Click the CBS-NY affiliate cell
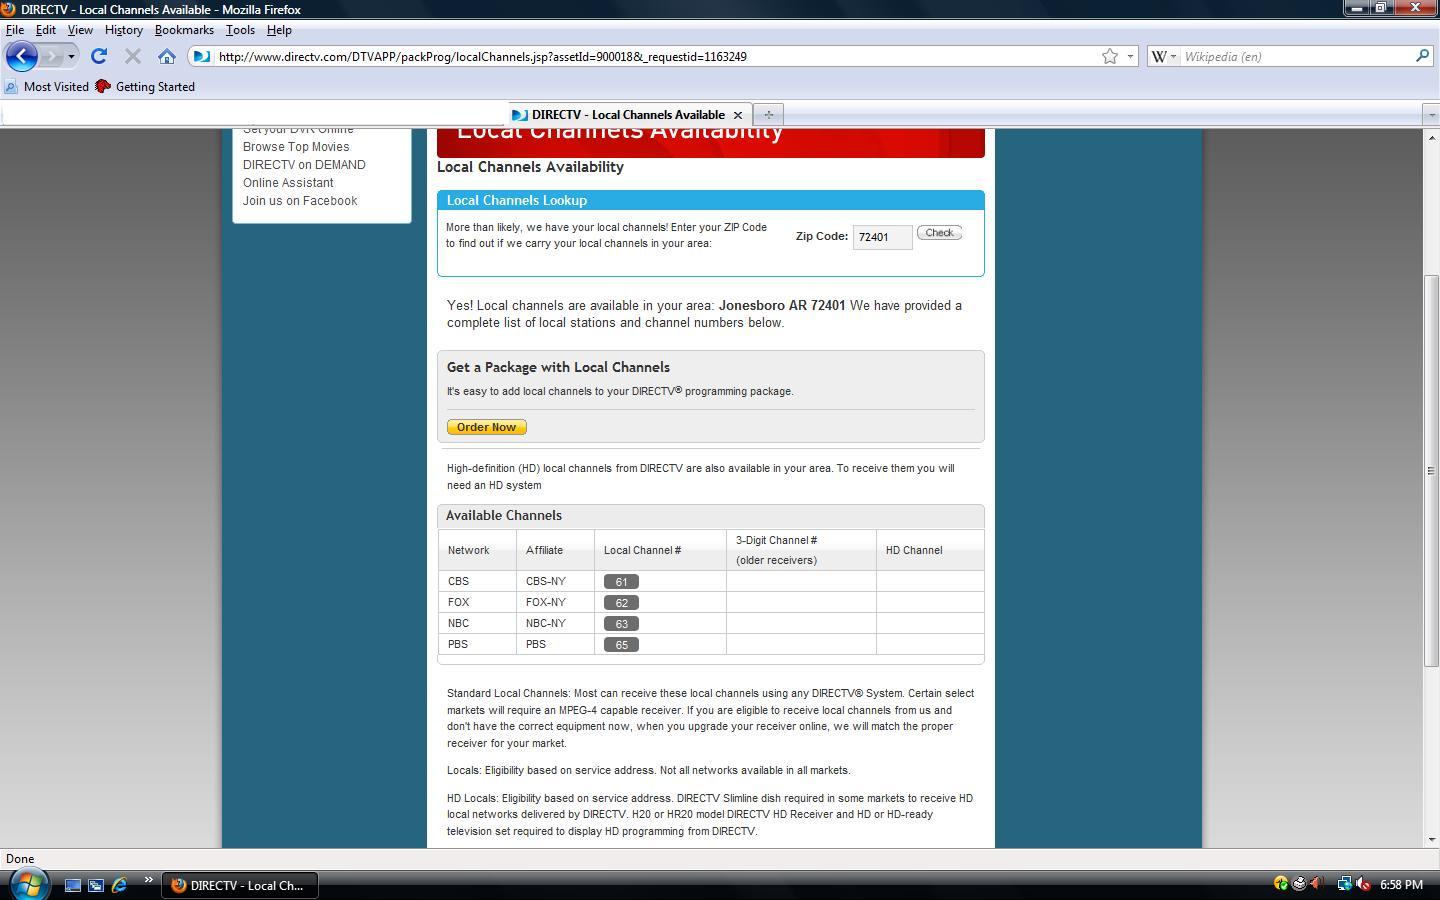This screenshot has width=1440, height=900. (x=555, y=581)
